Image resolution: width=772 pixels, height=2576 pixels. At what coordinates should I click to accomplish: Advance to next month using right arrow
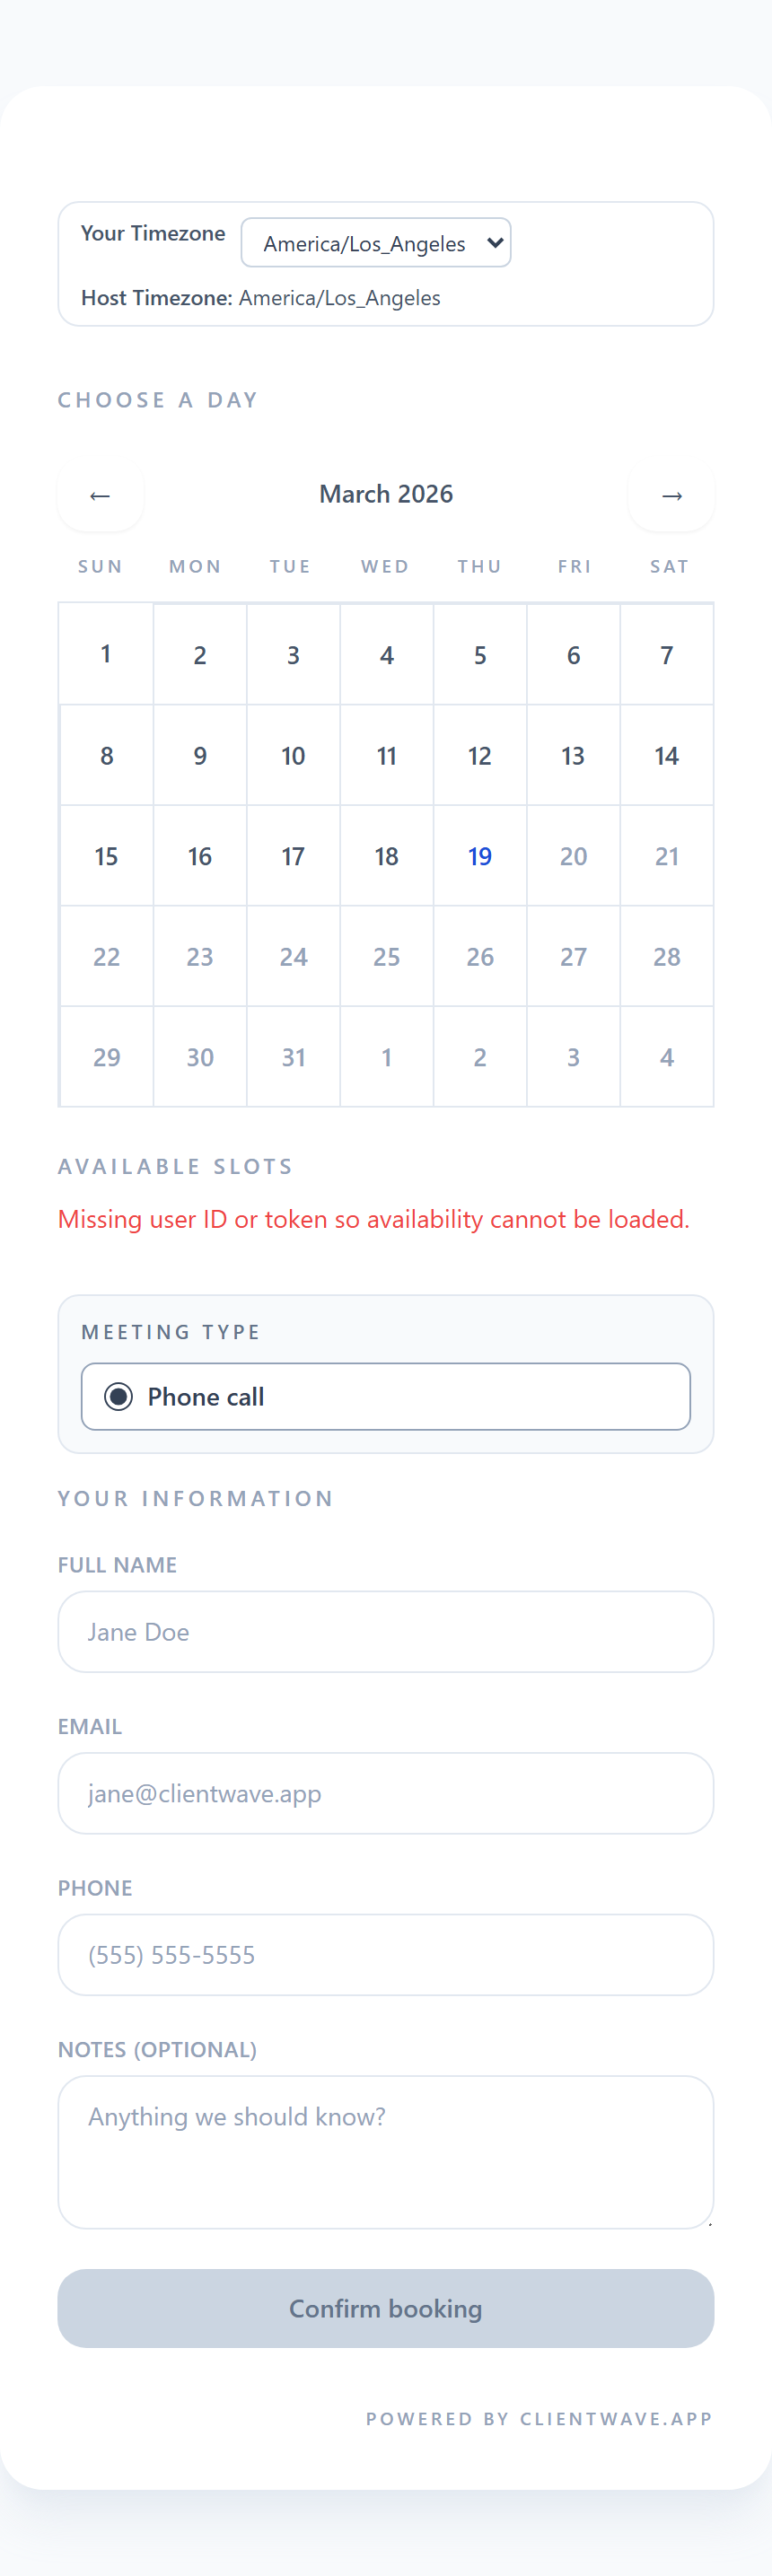pyautogui.click(x=671, y=496)
